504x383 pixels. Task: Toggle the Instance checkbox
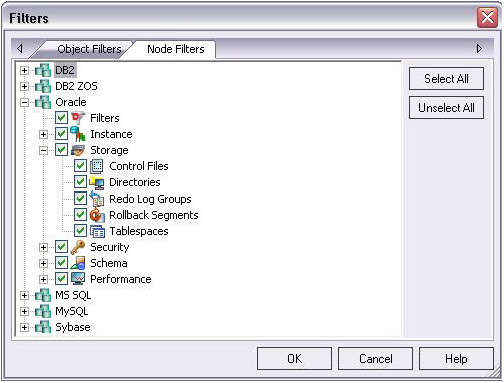[x=61, y=134]
